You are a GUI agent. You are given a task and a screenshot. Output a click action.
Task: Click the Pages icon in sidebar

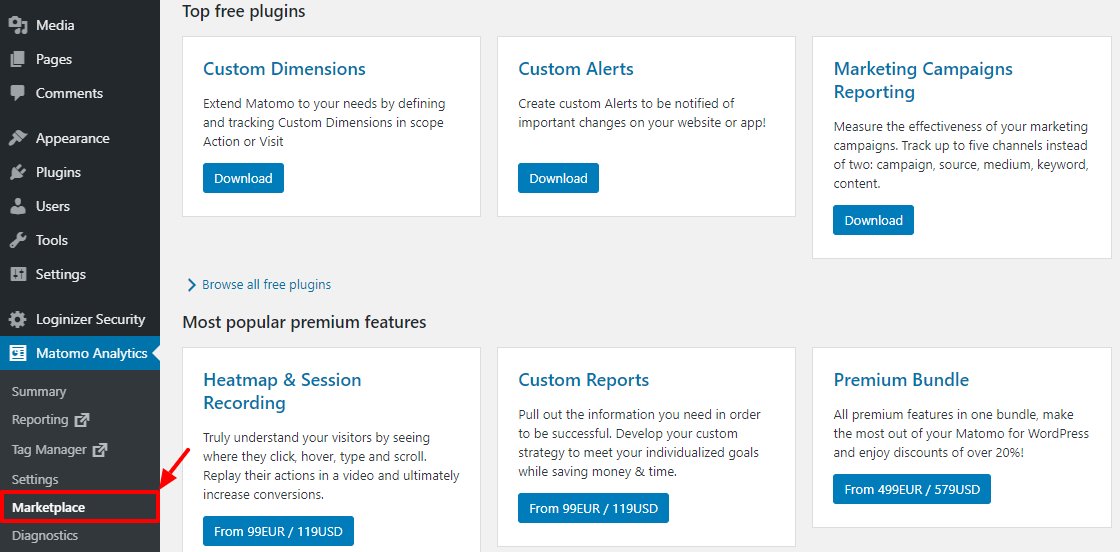(x=18, y=59)
